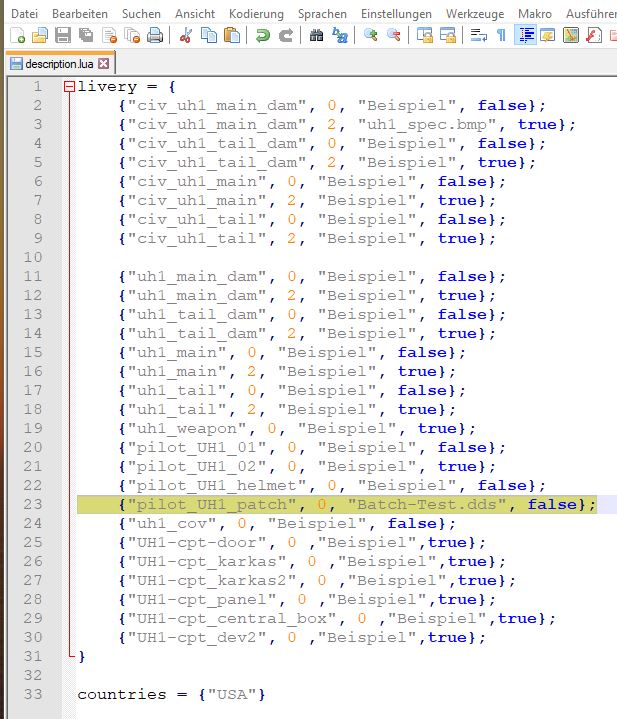Click "uh1_spec.bmp" string on line 3

tap(427, 124)
